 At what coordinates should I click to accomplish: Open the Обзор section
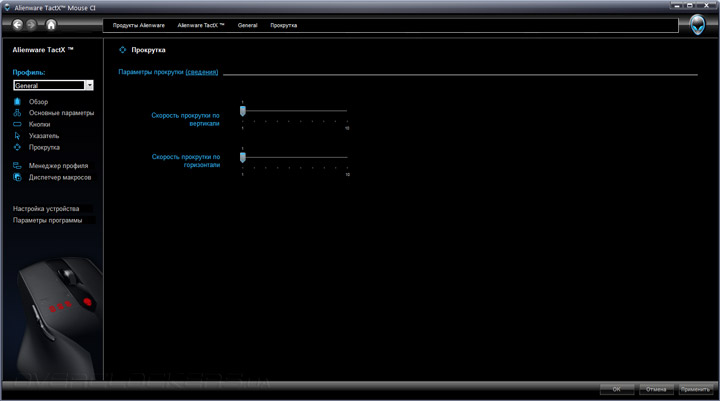click(38, 102)
